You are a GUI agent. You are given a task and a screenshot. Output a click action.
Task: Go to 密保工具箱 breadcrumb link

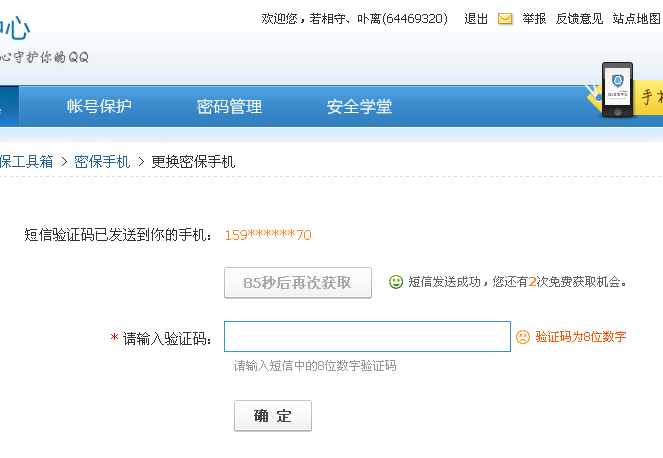coord(26,162)
